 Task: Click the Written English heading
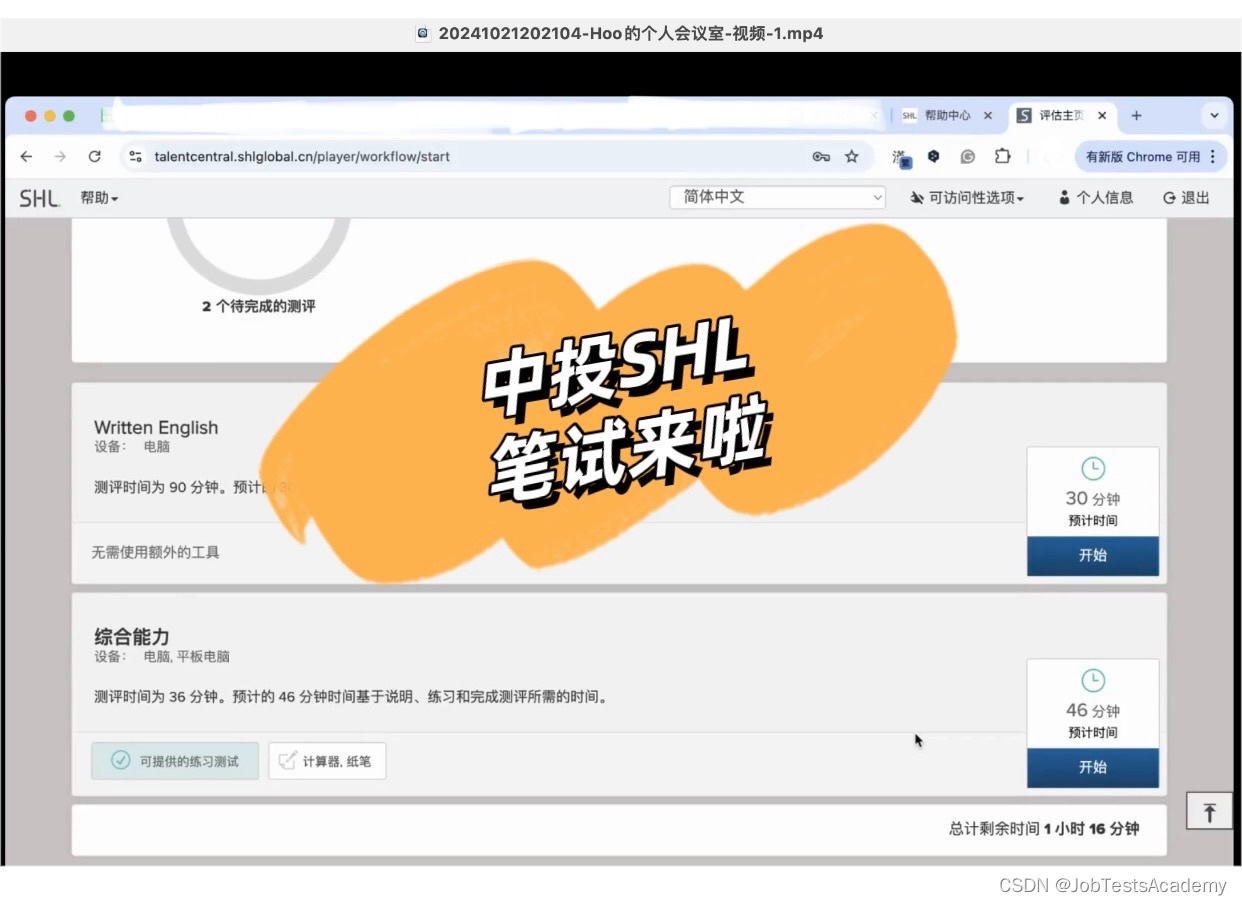156,427
